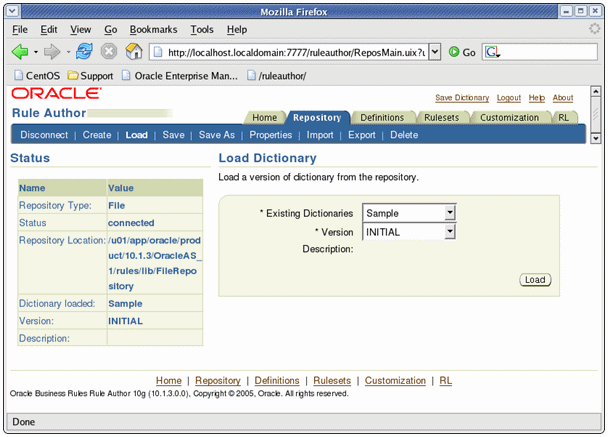608x437 pixels.
Task: Click the Load button in Load Dictionary
Action: [535, 280]
